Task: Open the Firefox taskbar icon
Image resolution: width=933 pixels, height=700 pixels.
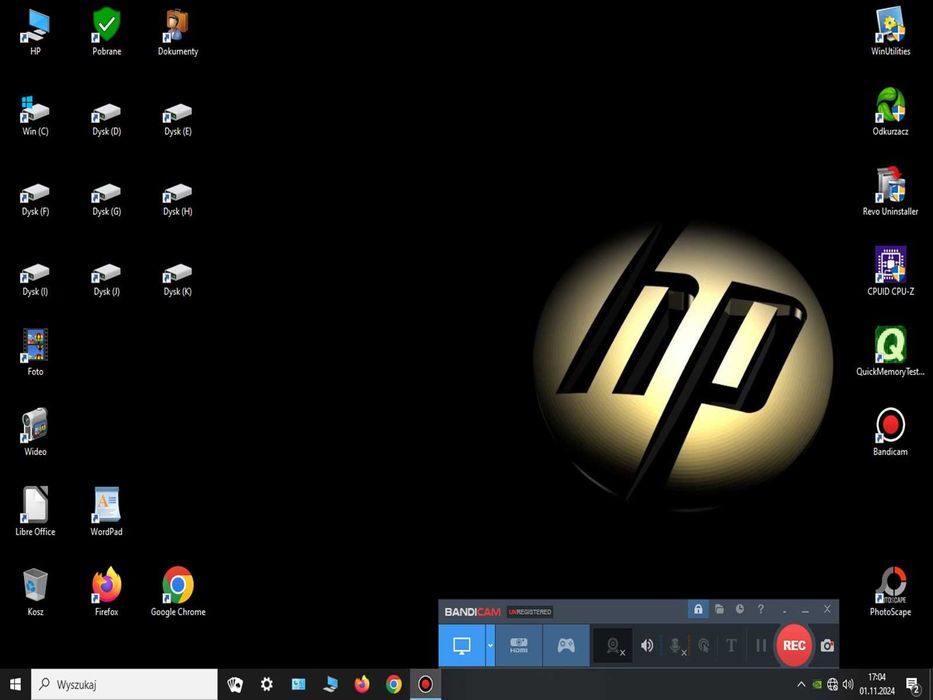Action: (362, 685)
